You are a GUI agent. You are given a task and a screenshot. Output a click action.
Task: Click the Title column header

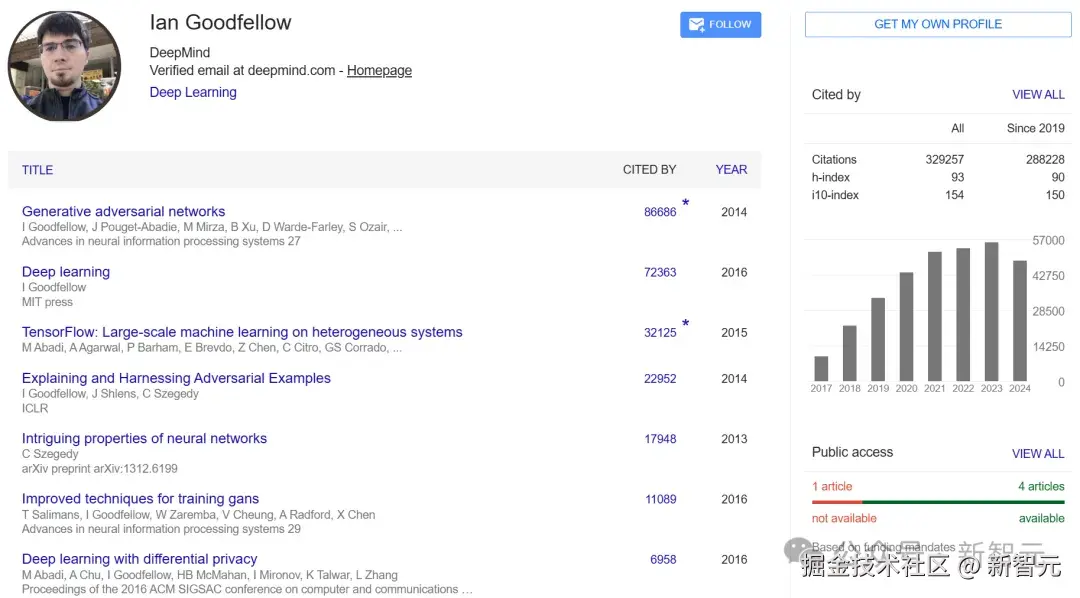[x=38, y=170]
